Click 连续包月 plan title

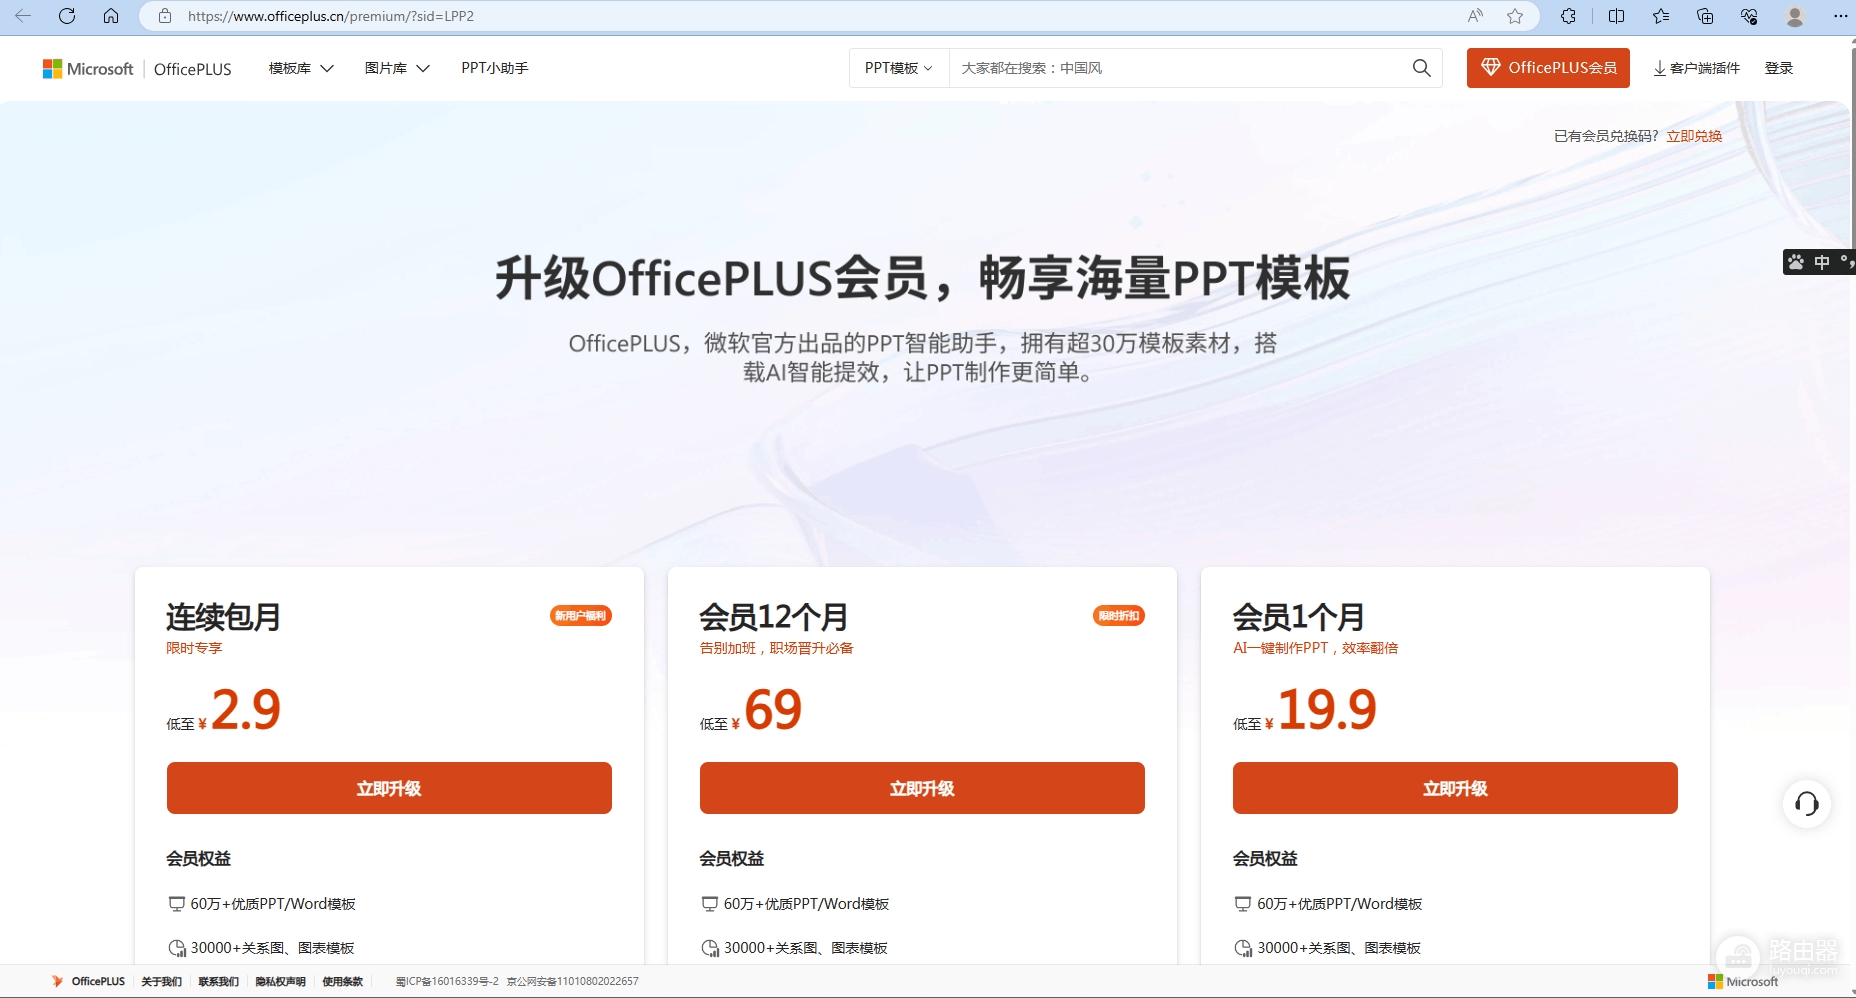pyautogui.click(x=223, y=617)
